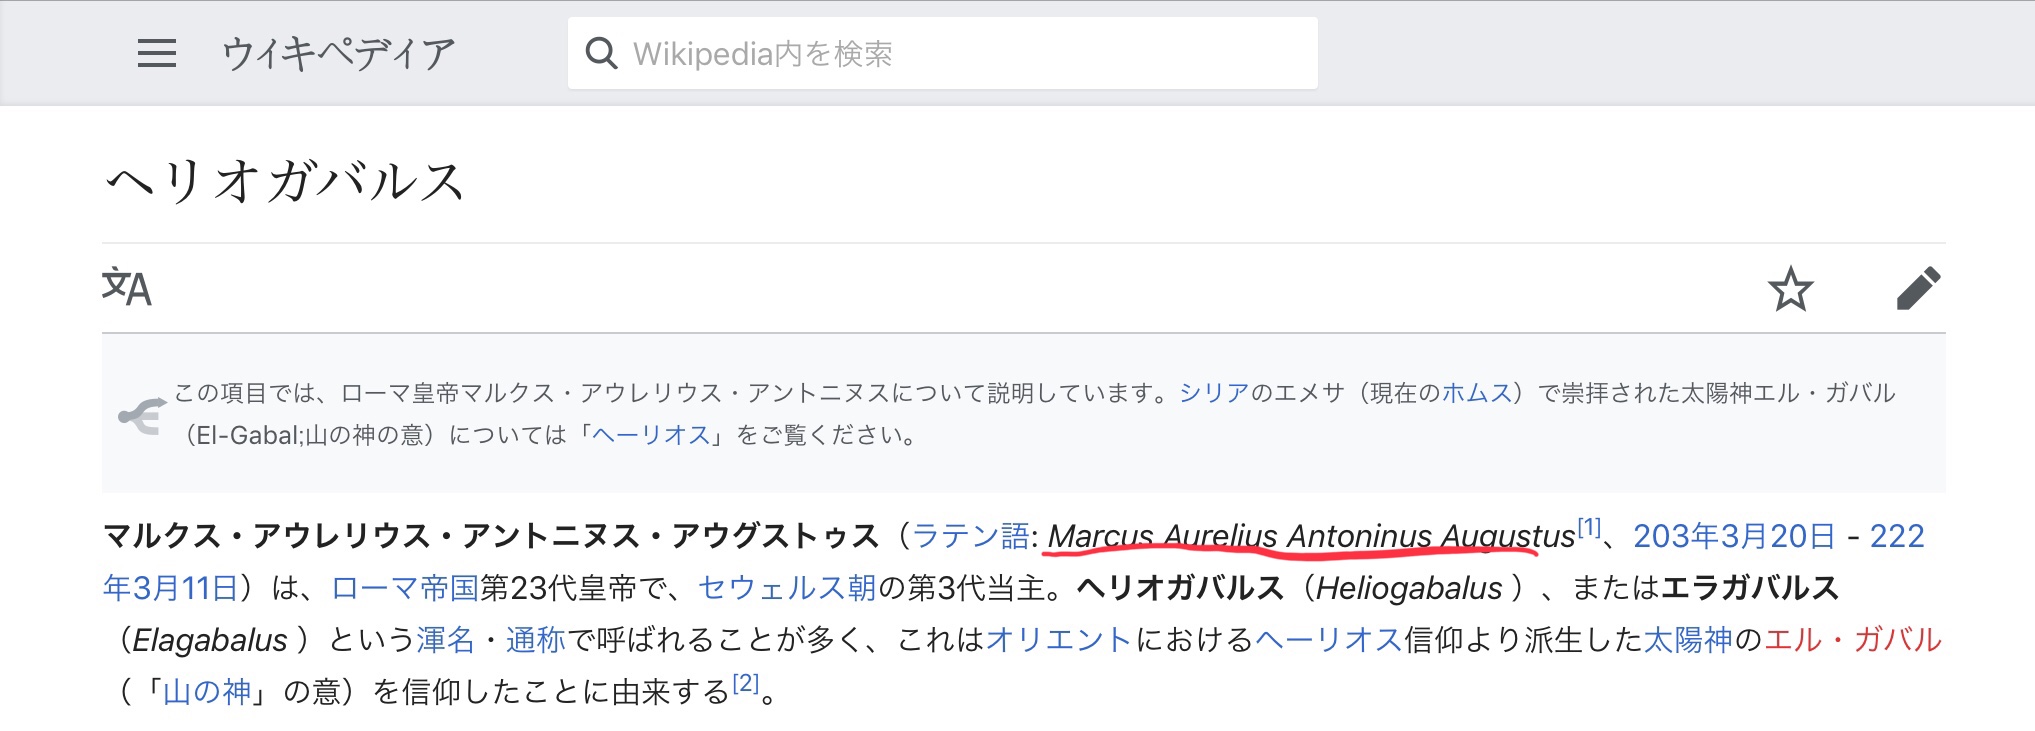Focus the Wikipedia内を検索 search field
Viewport: 2035px width, 731px height.
[x=960, y=54]
